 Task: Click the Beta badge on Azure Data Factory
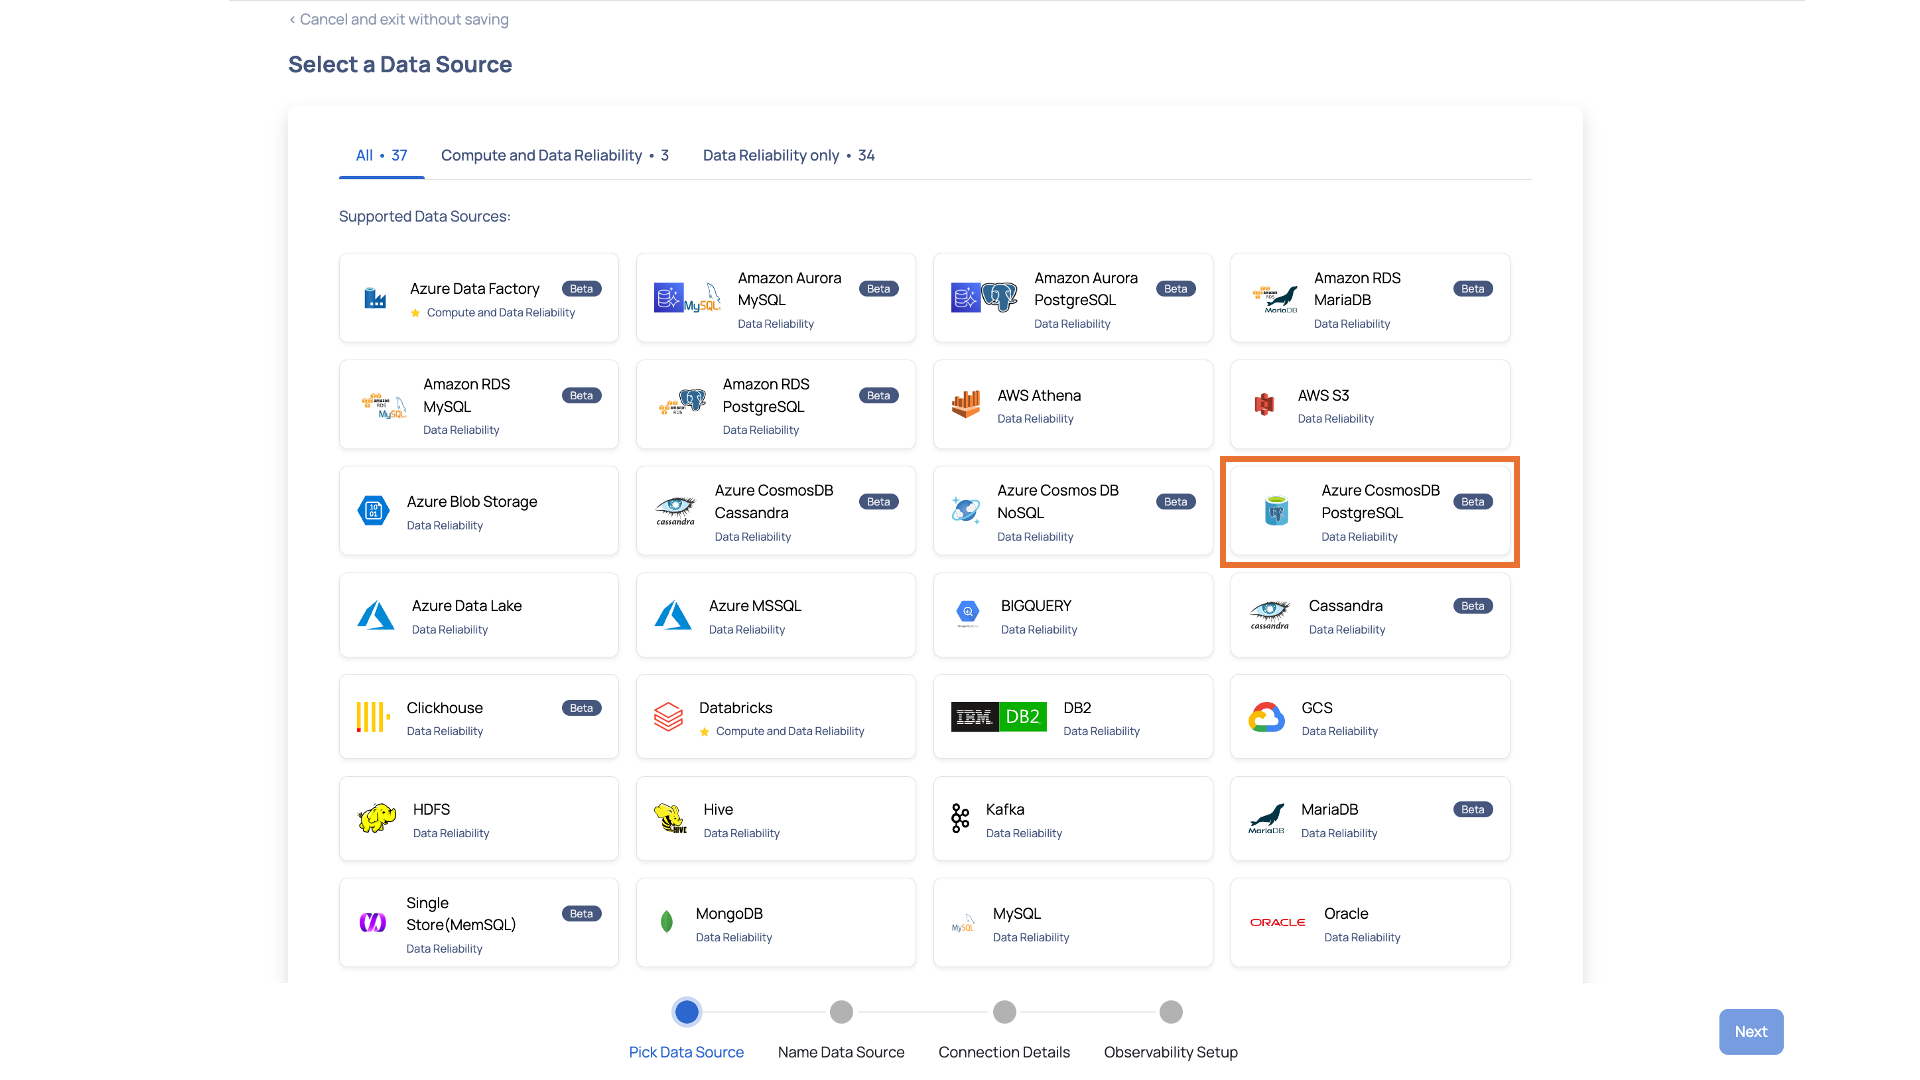pos(581,289)
